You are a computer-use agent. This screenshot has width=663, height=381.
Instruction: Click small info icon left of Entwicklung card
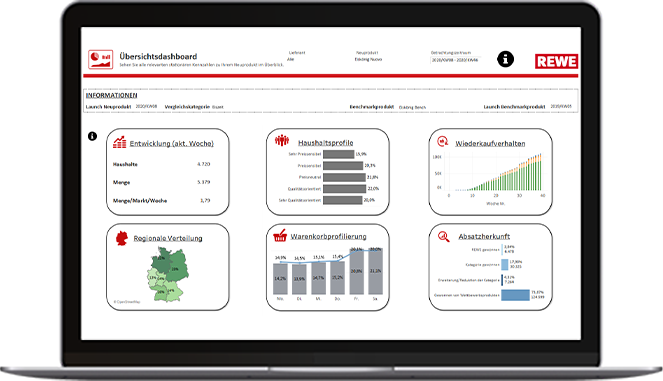click(92, 136)
